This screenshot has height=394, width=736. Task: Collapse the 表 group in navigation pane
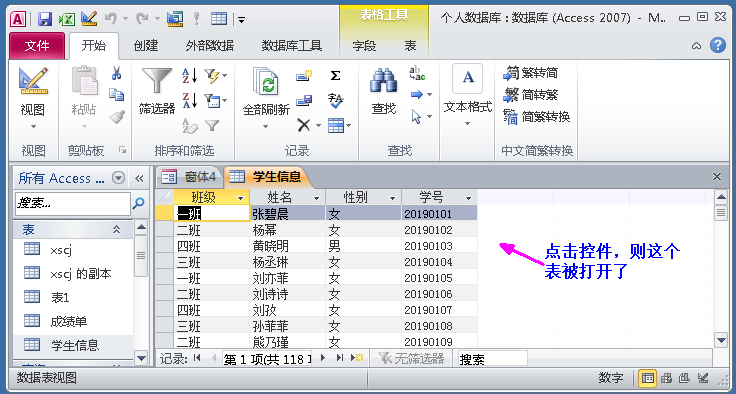tap(116, 230)
